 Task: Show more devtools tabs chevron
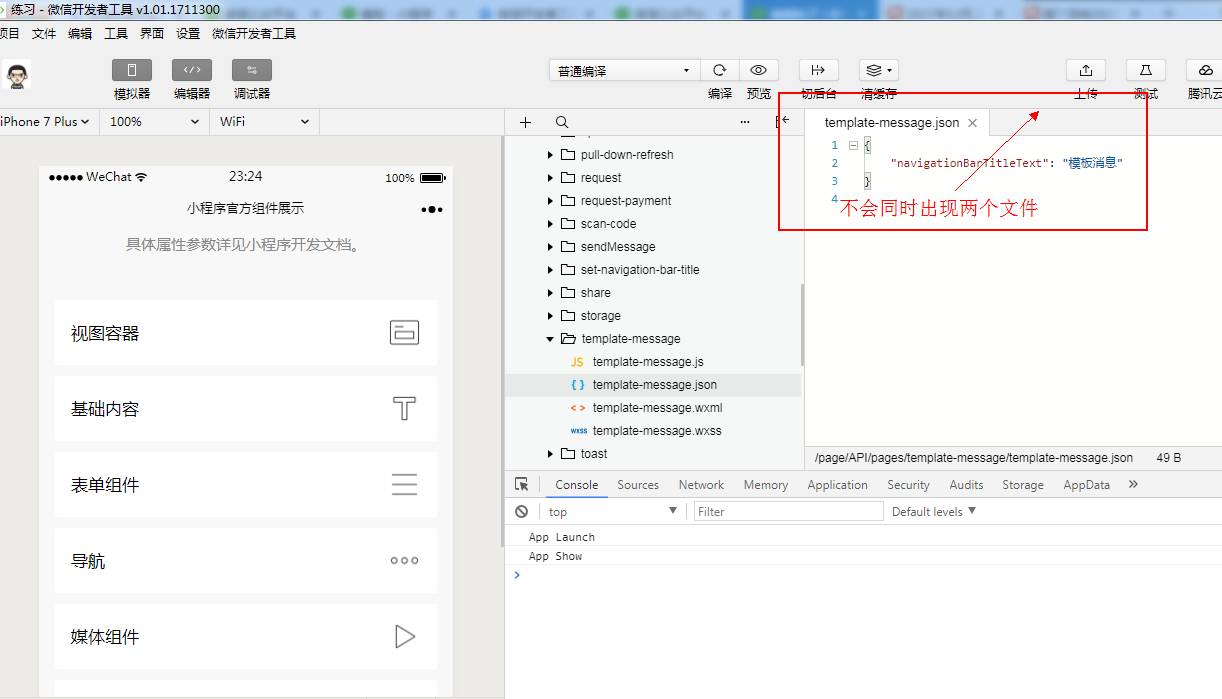click(x=1133, y=484)
